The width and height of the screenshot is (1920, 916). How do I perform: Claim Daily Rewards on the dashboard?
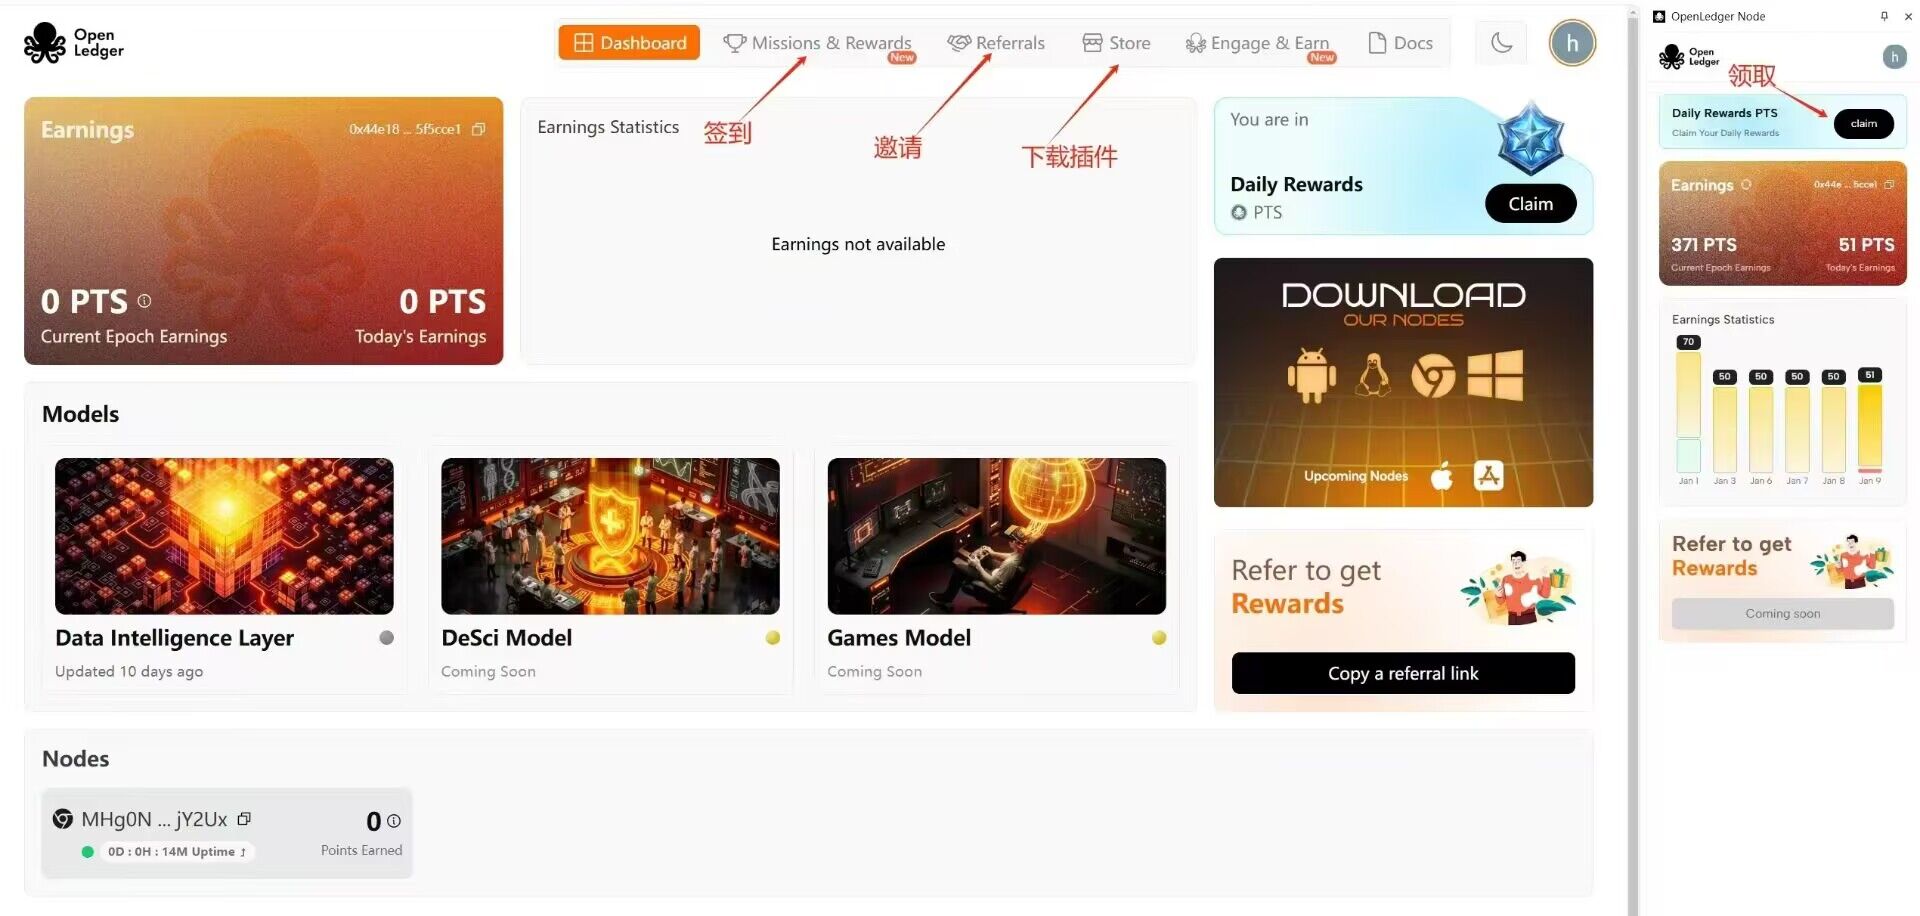[1530, 203]
